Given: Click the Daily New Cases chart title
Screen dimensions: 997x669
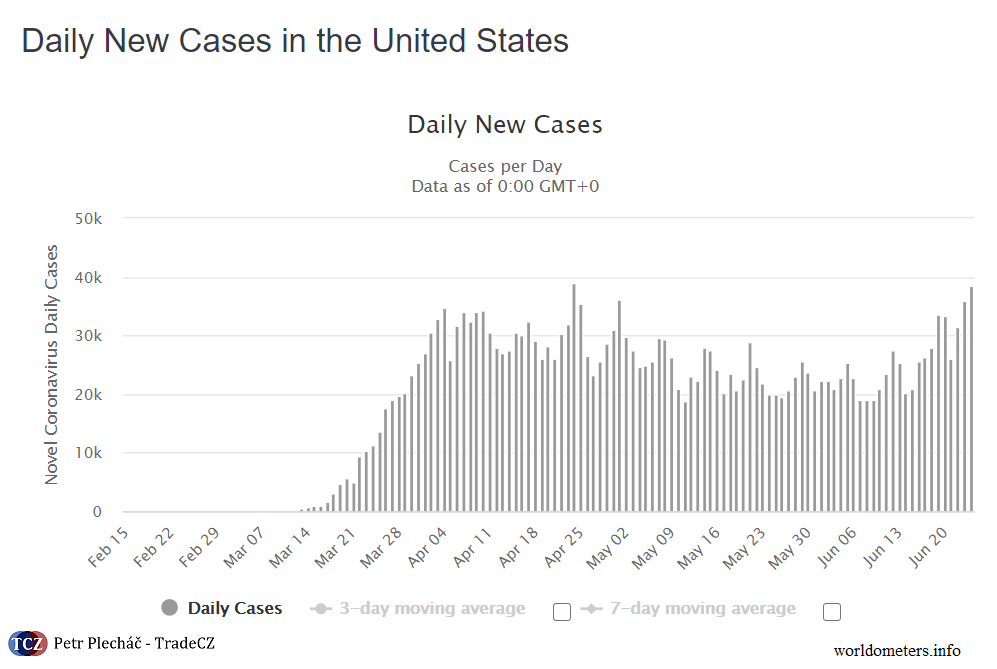Looking at the screenshot, I should [504, 124].
